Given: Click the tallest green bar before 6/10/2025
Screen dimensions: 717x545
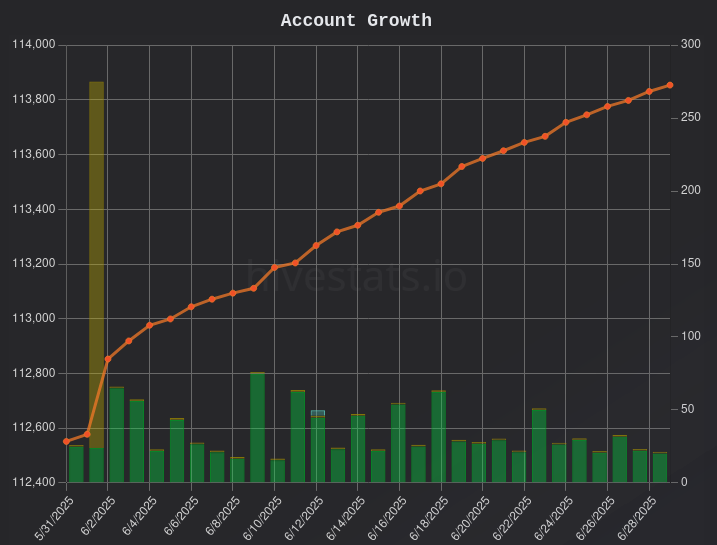Looking at the screenshot, I should 257,427.
